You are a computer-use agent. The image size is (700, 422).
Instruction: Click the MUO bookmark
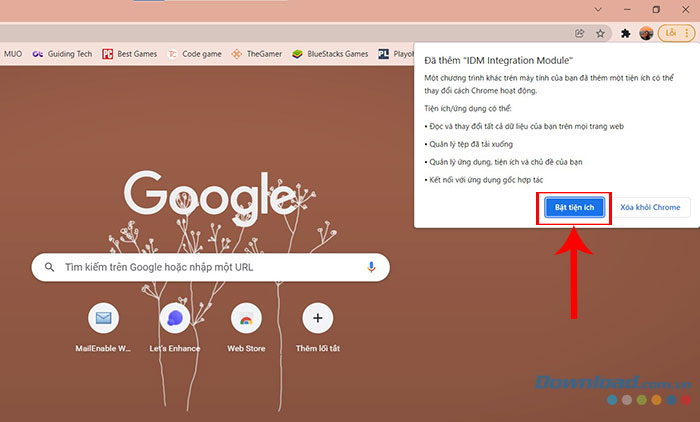(x=13, y=54)
